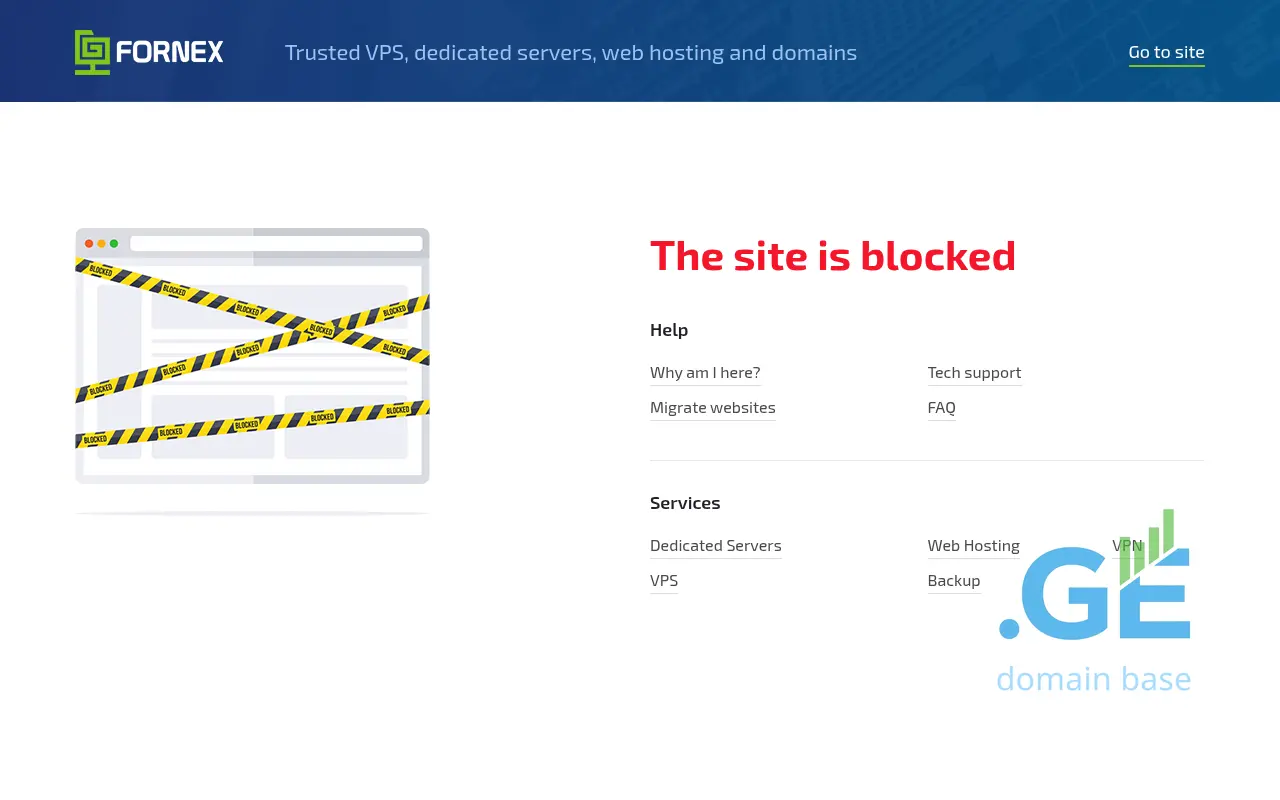Click the domain base caption text
This screenshot has height=800, width=1280.
1093,679
